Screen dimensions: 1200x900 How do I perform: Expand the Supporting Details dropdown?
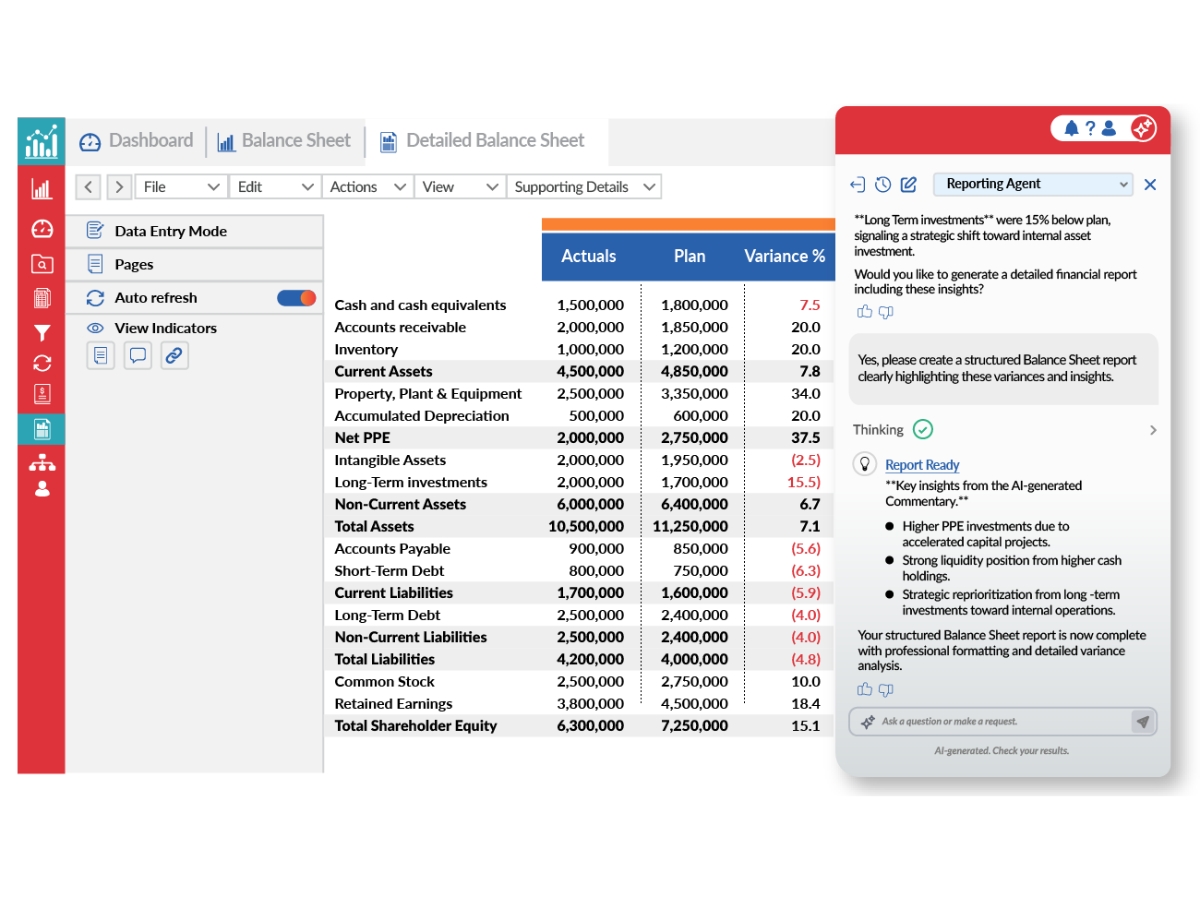pos(584,187)
